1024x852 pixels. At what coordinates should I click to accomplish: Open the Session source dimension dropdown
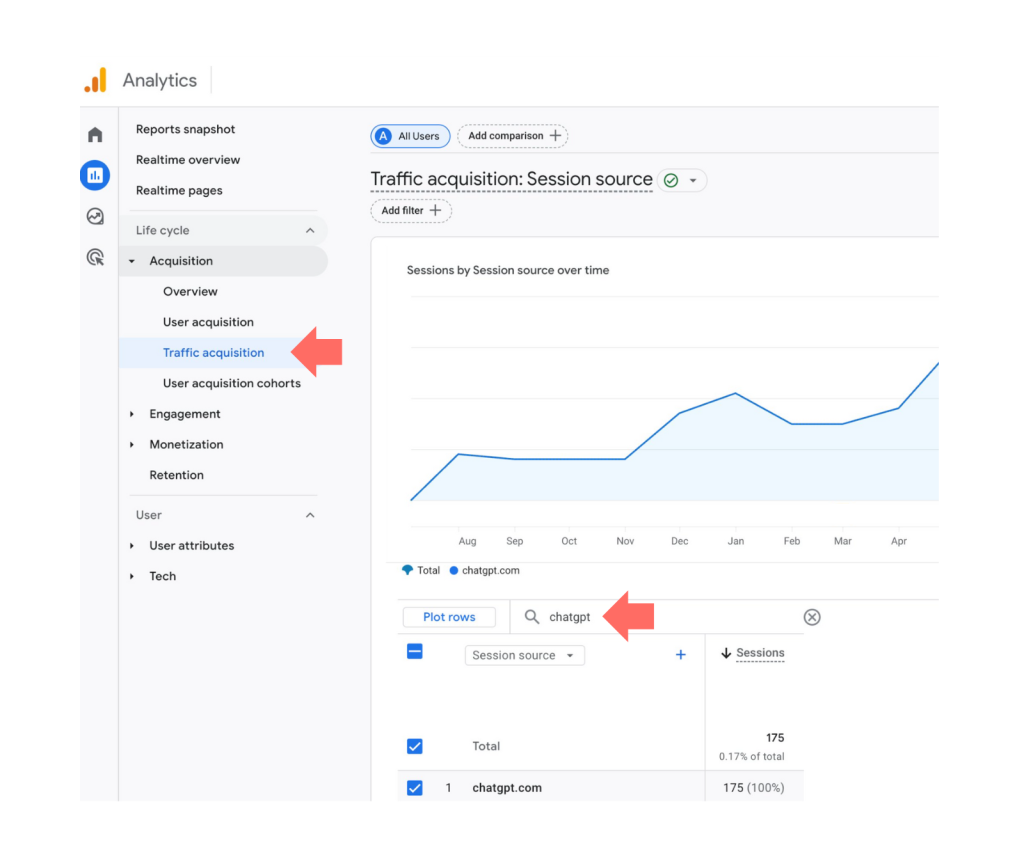(524, 655)
